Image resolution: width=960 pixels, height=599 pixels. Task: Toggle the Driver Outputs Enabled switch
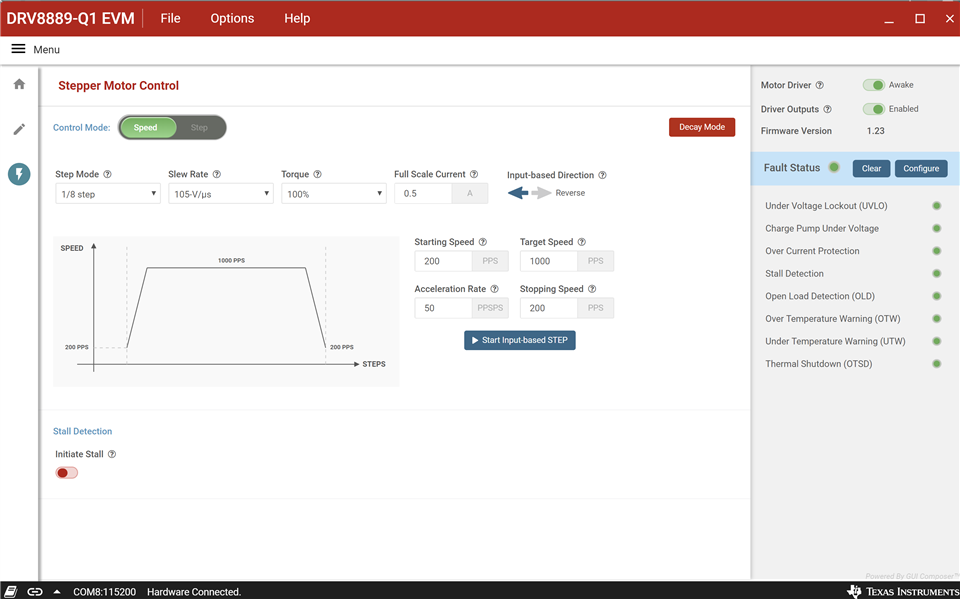(874, 109)
